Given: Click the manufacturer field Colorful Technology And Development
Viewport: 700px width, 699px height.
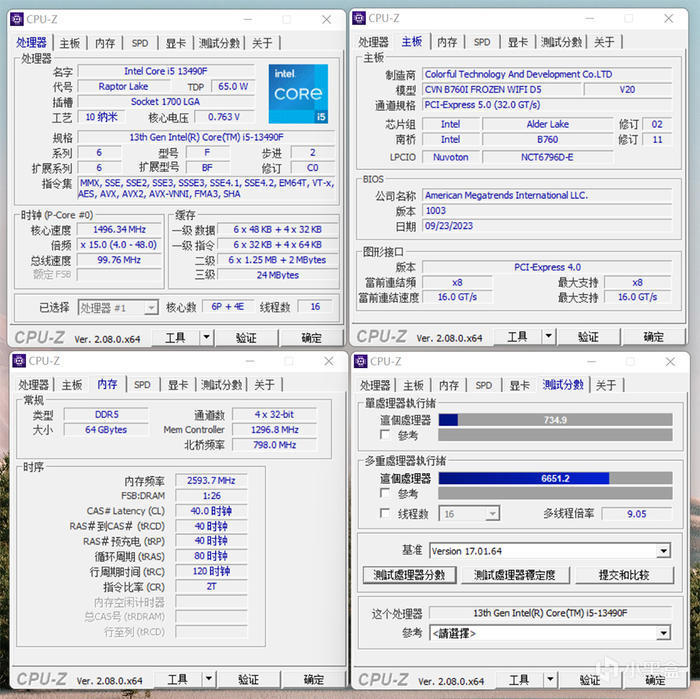Looking at the screenshot, I should click(x=547, y=75).
